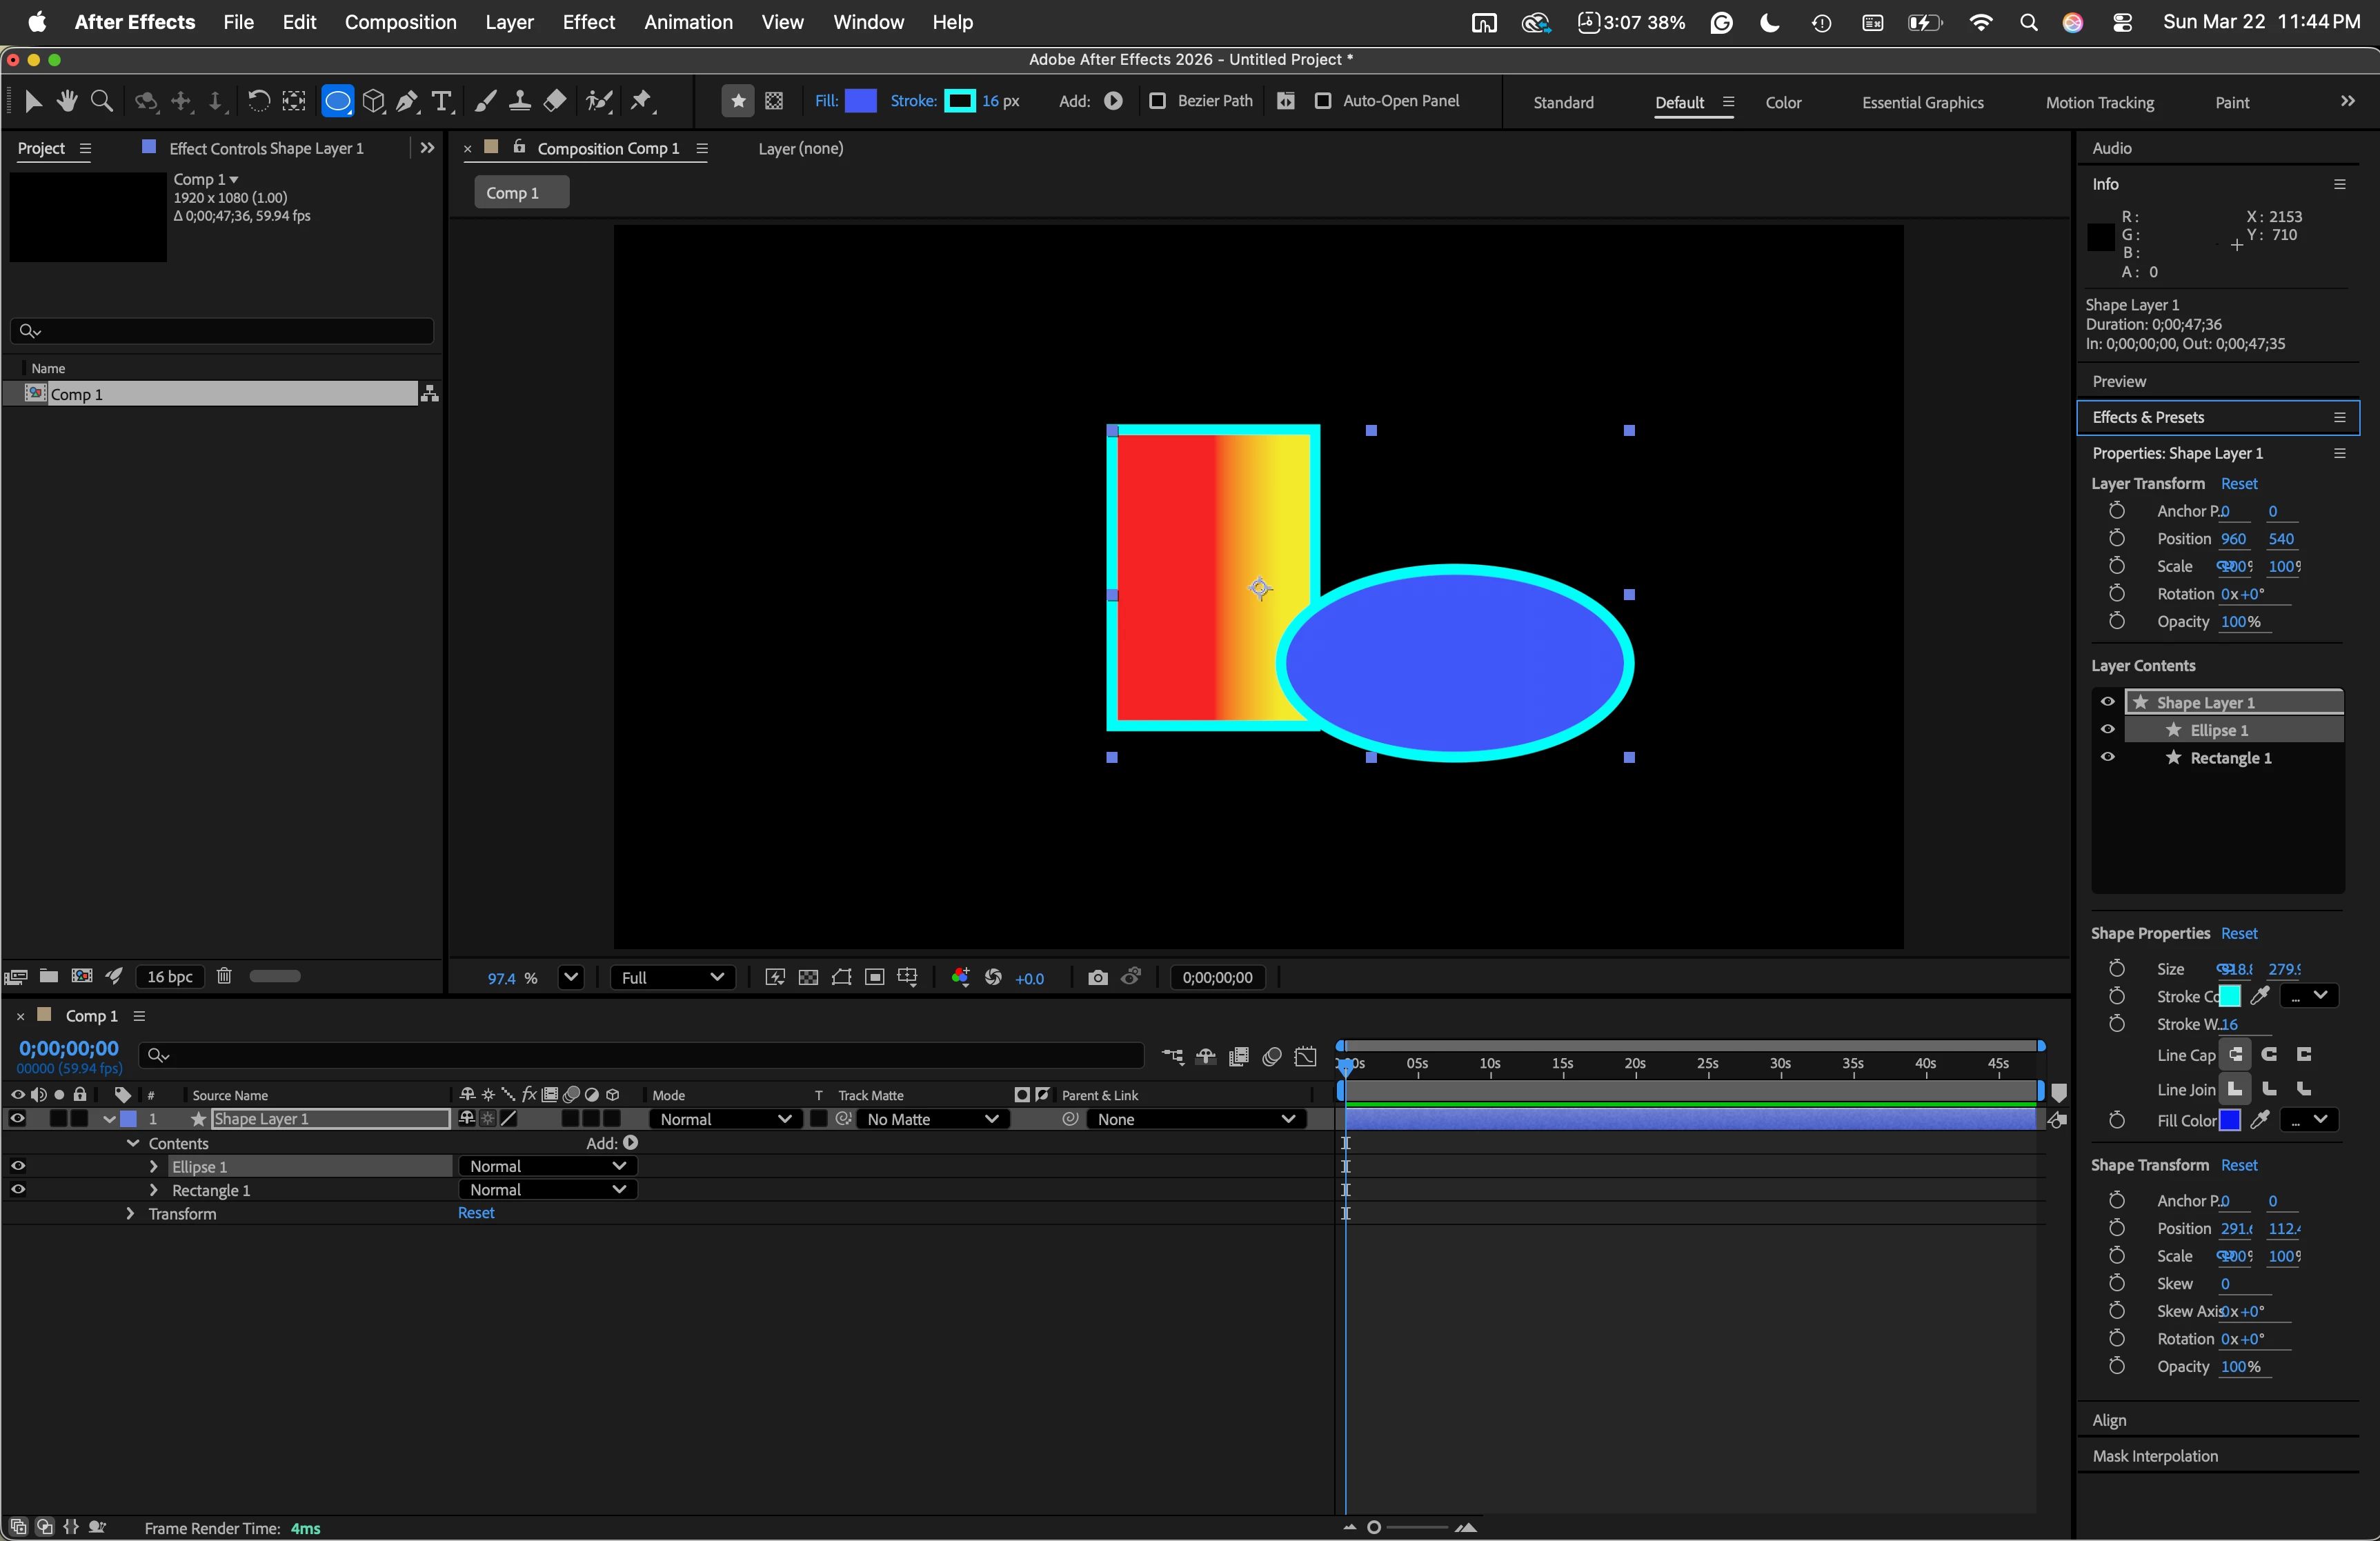The height and width of the screenshot is (1541, 2380).
Task: Click the timeline current time display
Action: click(x=69, y=1048)
